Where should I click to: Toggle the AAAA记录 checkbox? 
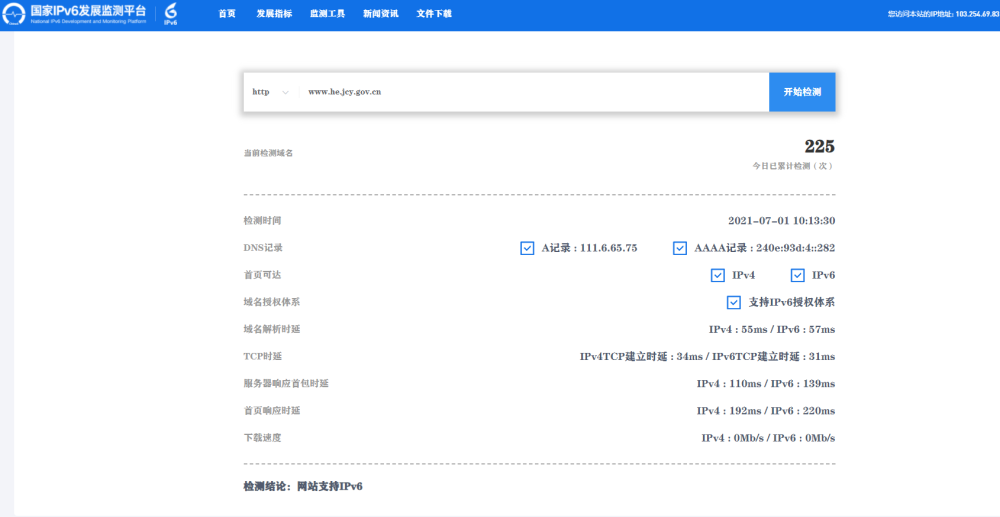coord(680,248)
